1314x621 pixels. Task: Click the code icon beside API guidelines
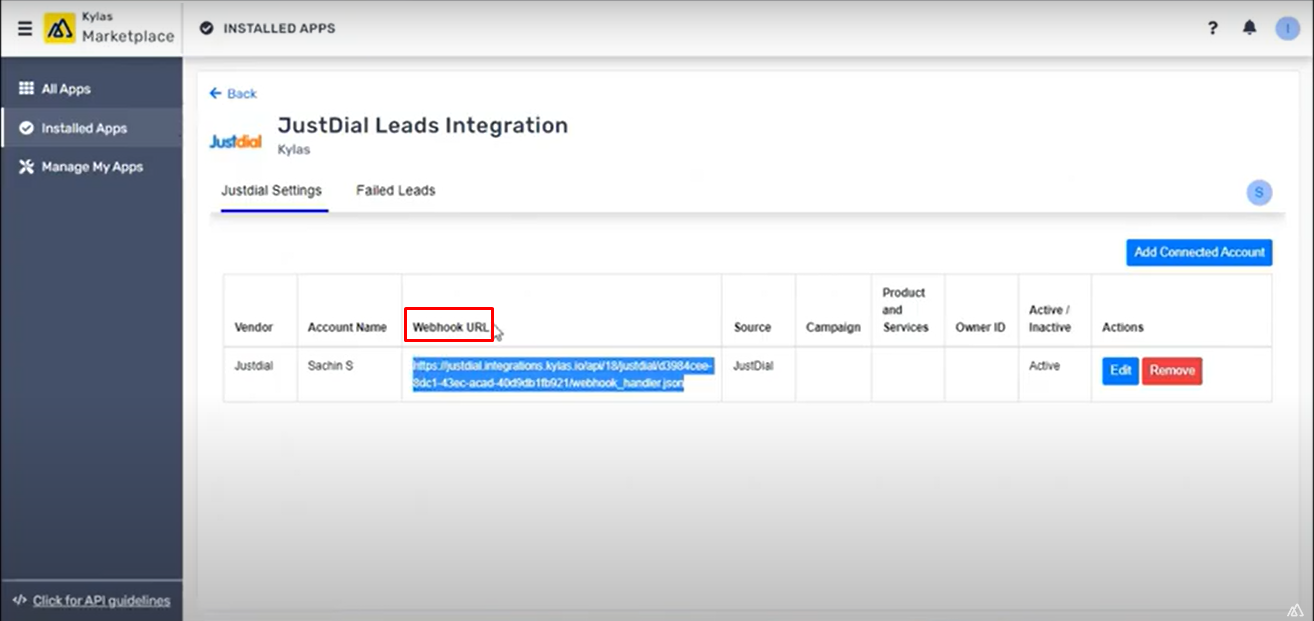click(x=19, y=601)
